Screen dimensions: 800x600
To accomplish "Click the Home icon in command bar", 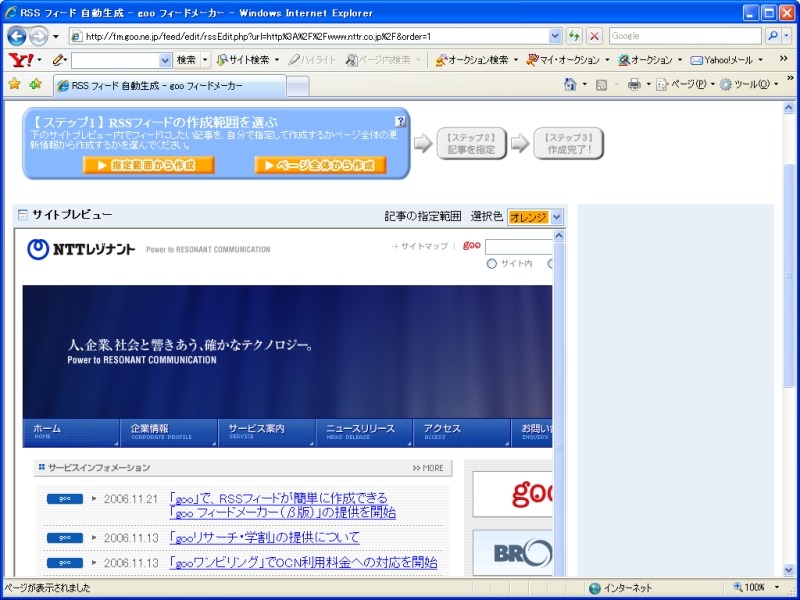I will (569, 85).
